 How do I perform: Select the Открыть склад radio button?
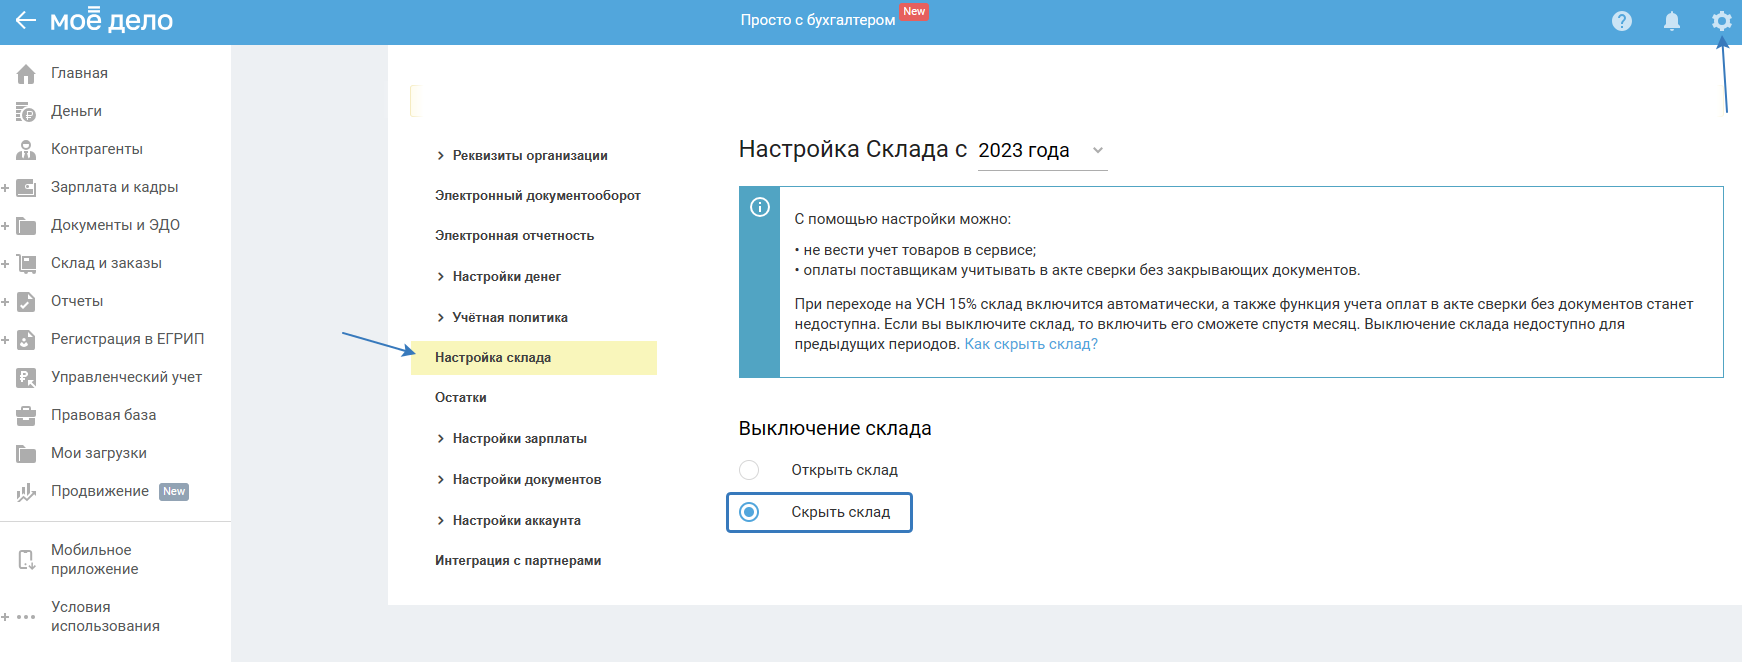click(x=749, y=470)
